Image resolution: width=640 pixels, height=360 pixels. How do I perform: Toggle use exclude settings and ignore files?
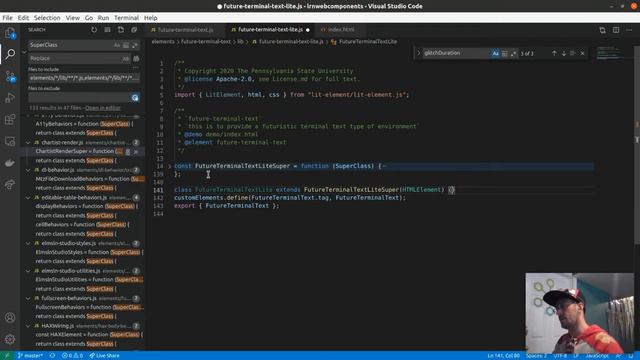pos(135,98)
